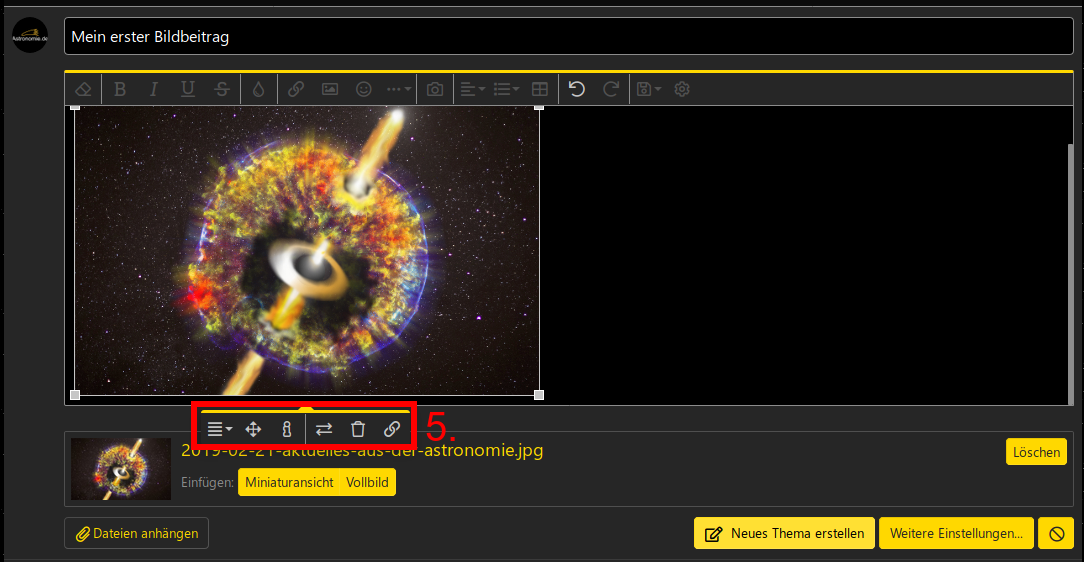
Task: Click the replace image swap icon
Action: [324, 429]
